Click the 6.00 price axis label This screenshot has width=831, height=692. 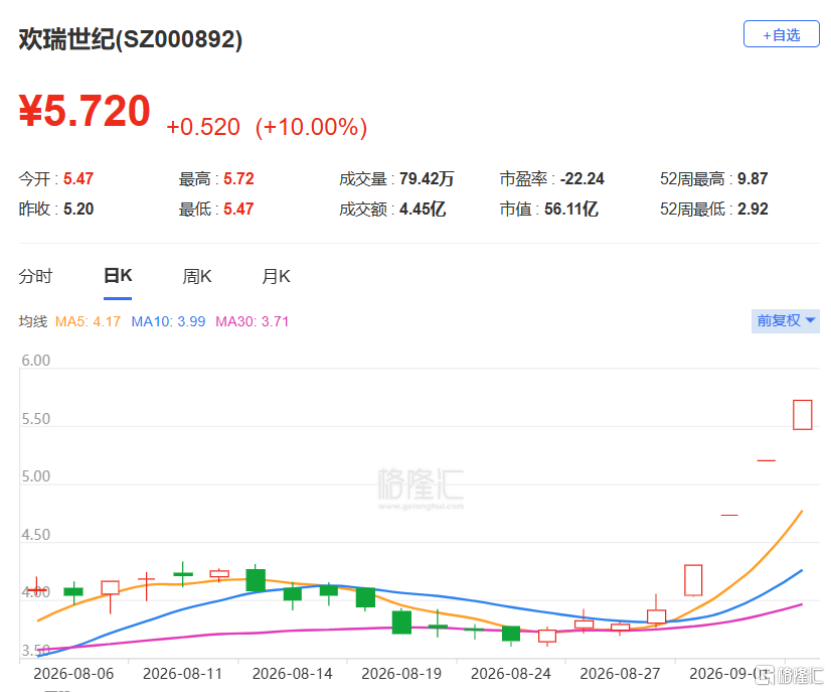coord(36,360)
